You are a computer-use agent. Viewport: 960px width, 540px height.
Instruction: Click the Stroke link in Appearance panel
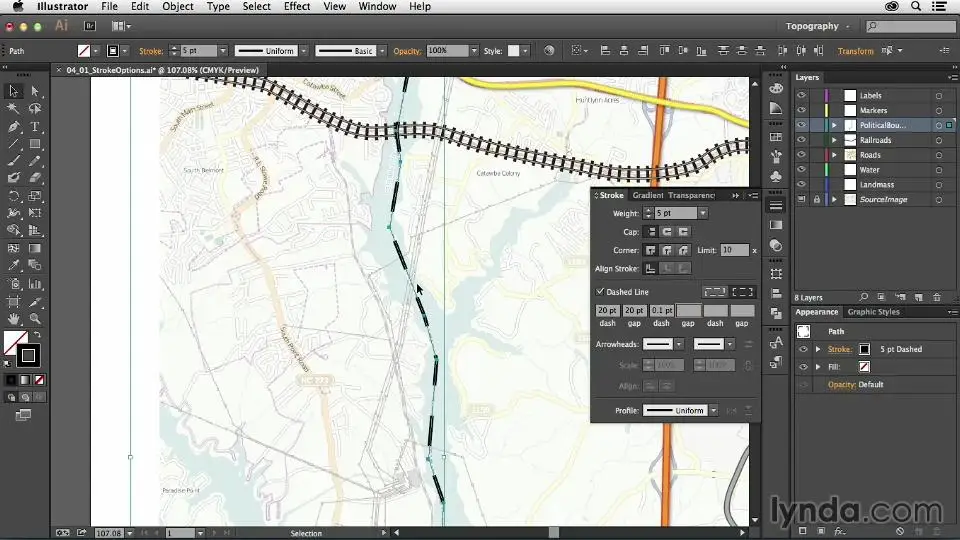pyautogui.click(x=840, y=349)
